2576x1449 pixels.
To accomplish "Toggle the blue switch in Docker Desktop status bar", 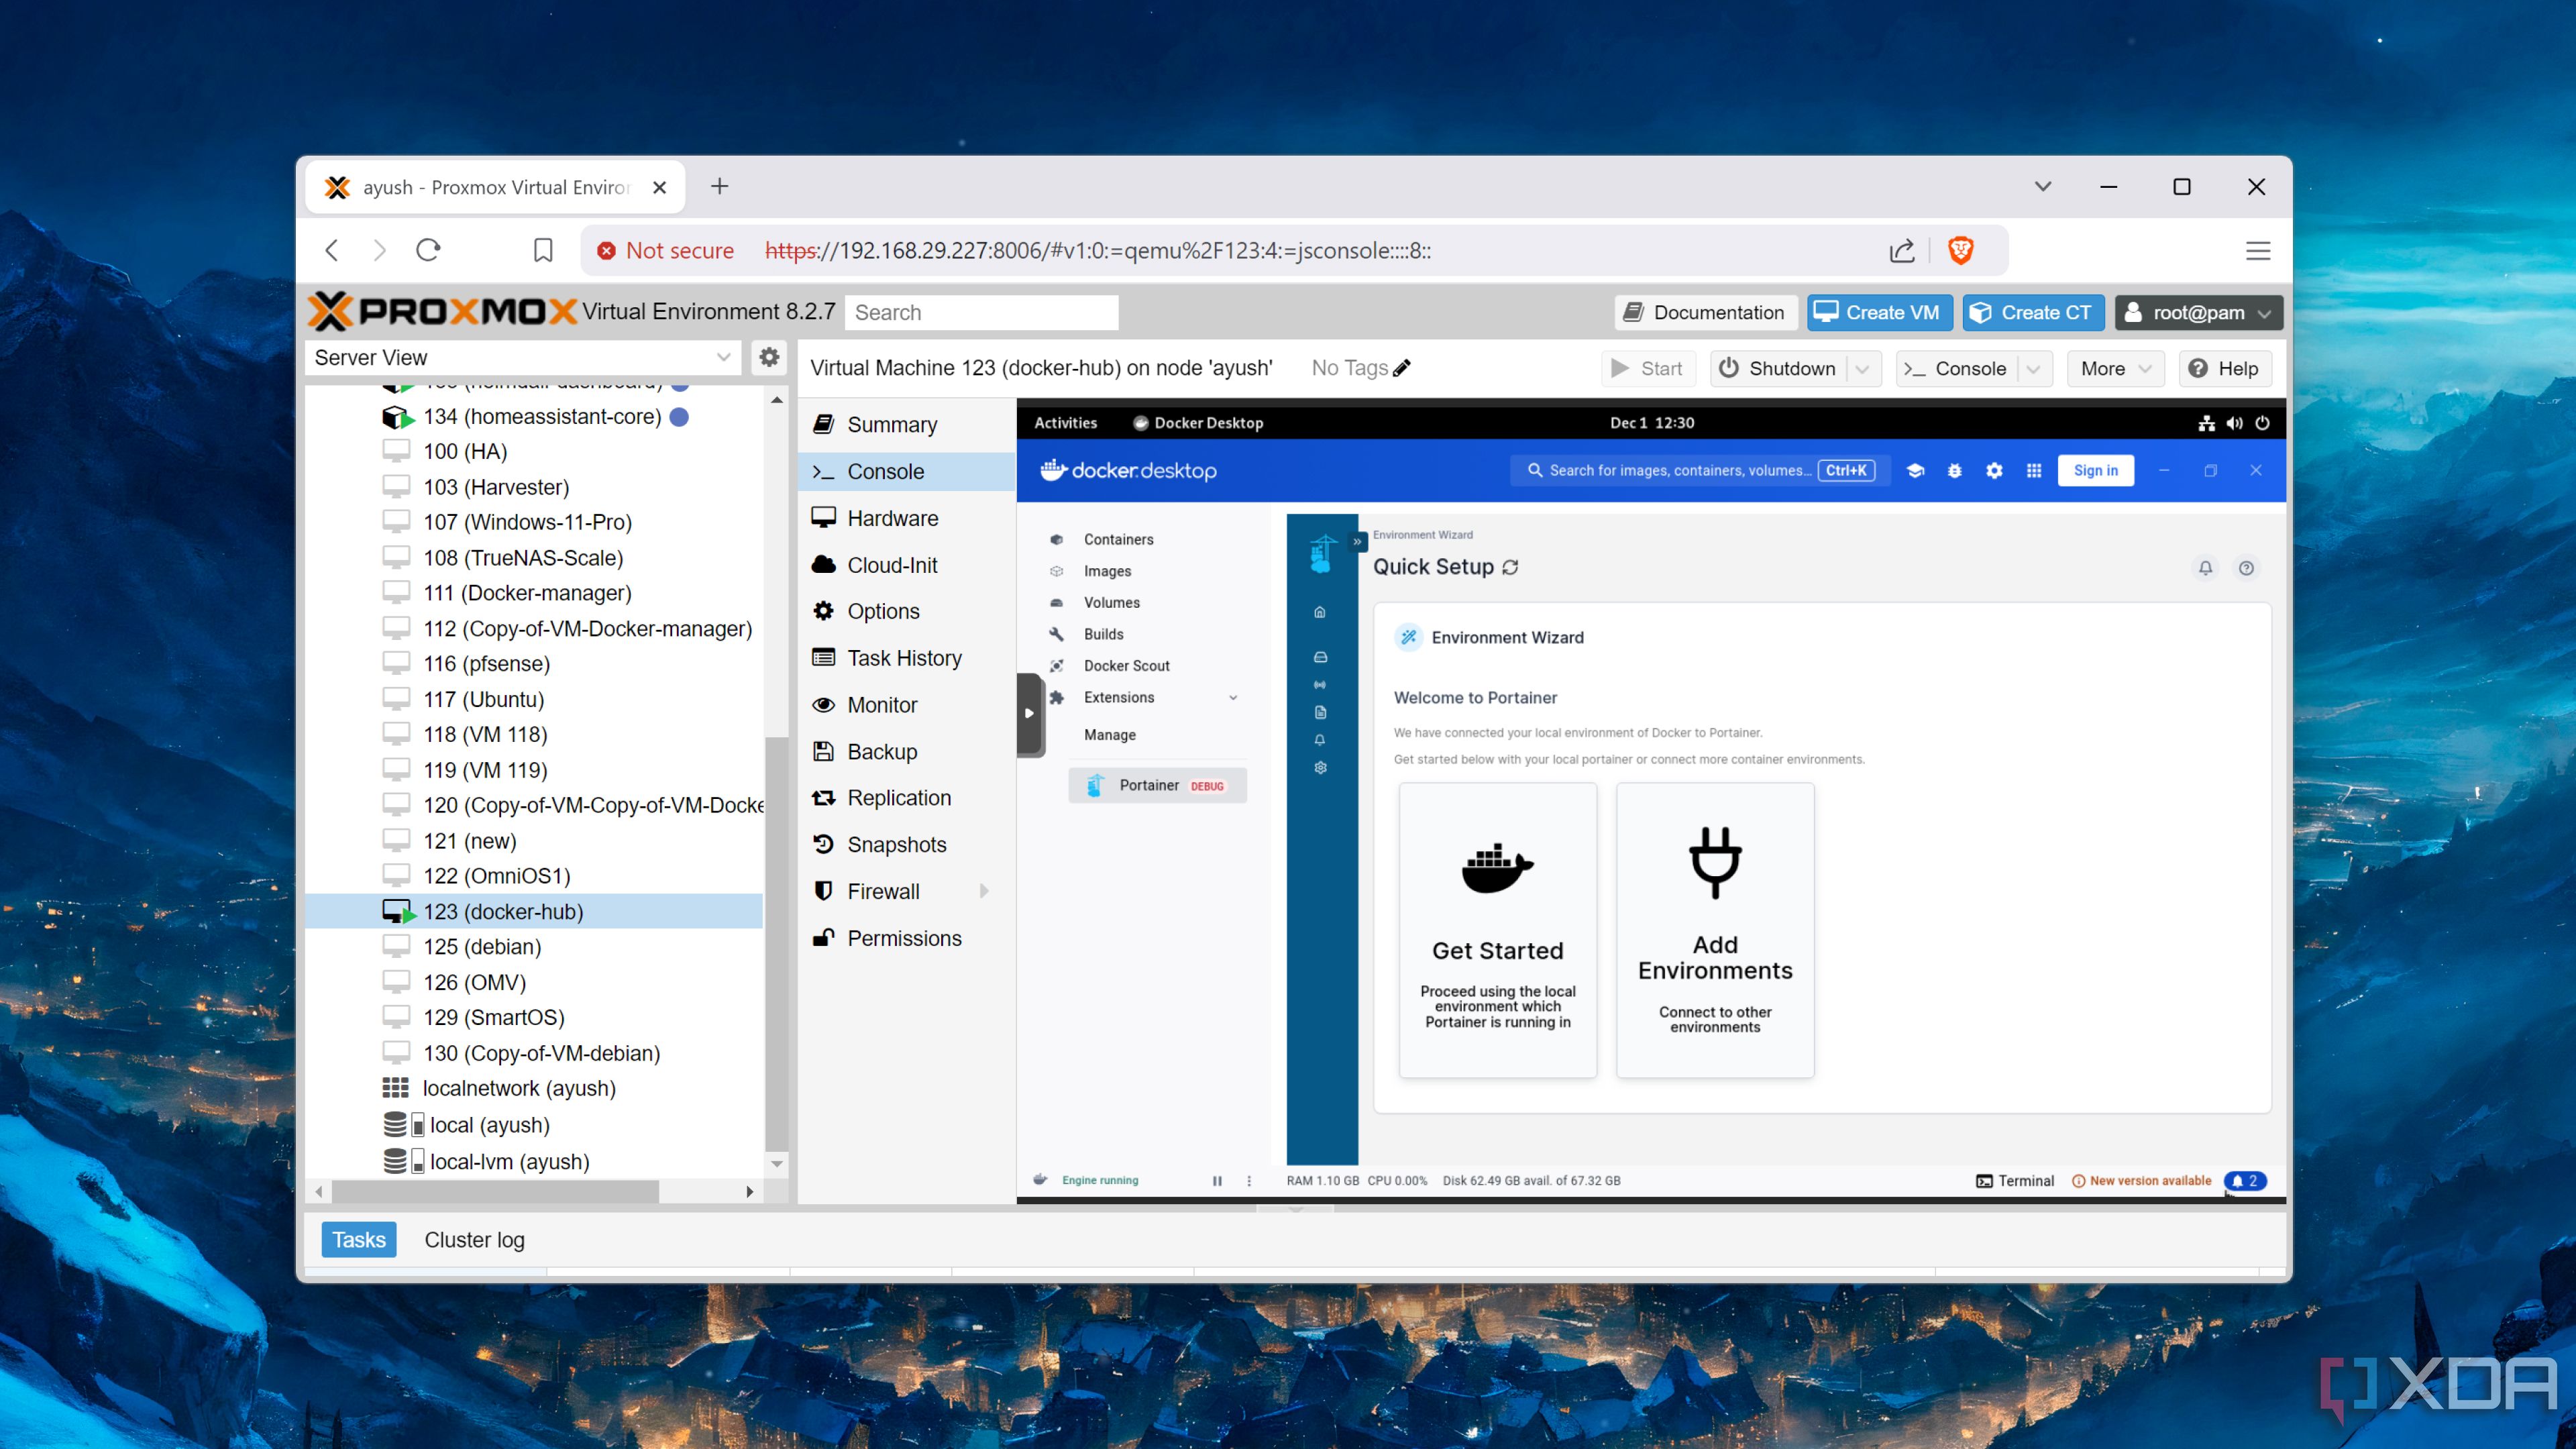I will pos(2249,1180).
